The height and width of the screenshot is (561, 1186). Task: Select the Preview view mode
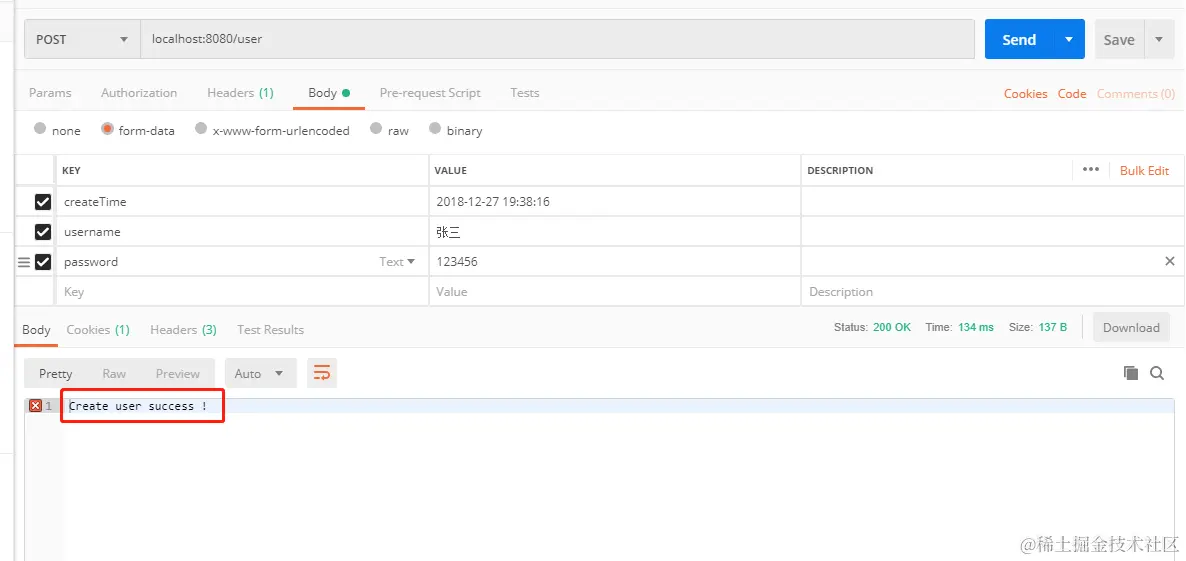(178, 373)
